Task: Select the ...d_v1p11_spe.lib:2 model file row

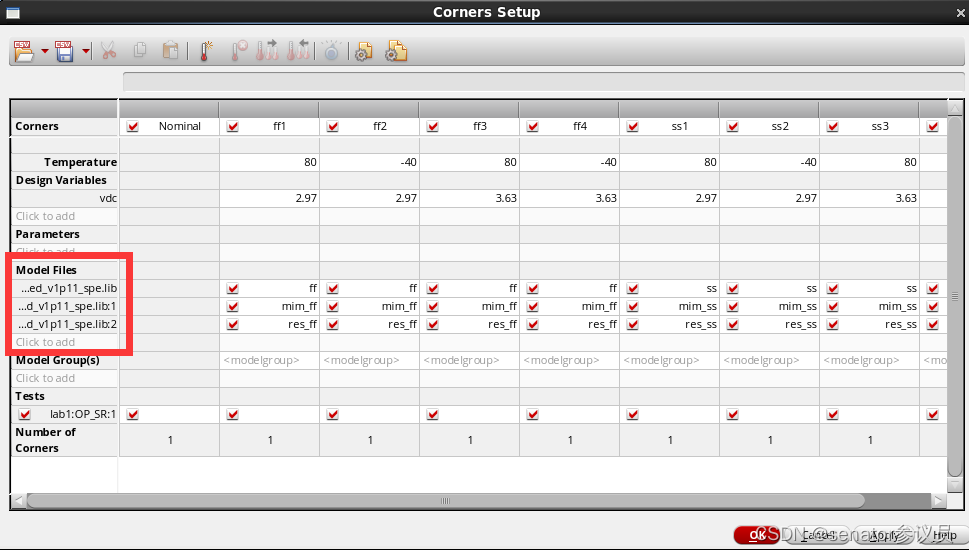Action: click(64, 324)
